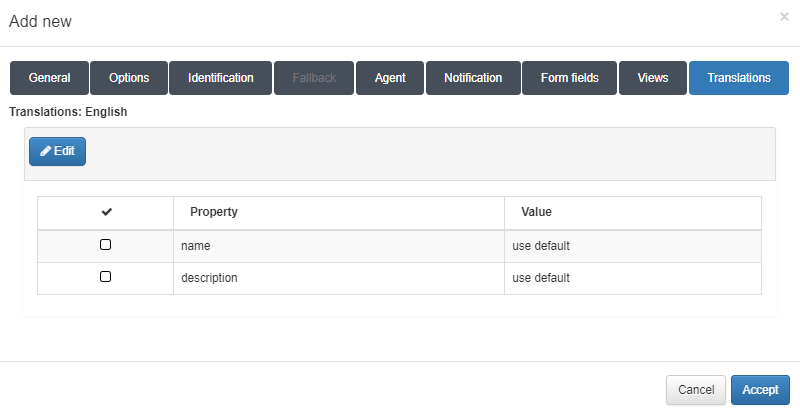Click the name row's use default value
Viewport: 800px width, 415px height.
(x=541, y=246)
